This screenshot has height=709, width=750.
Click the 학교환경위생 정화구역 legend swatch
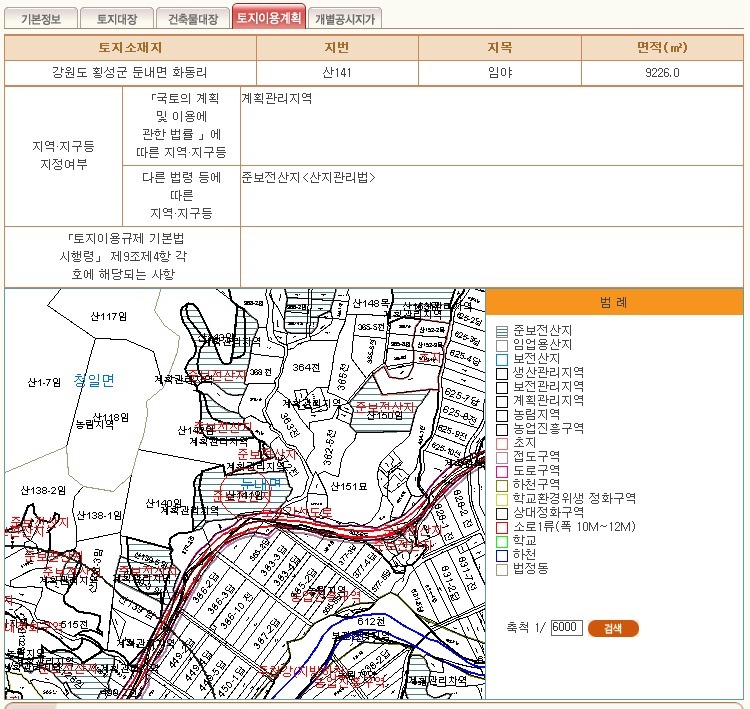coord(502,500)
